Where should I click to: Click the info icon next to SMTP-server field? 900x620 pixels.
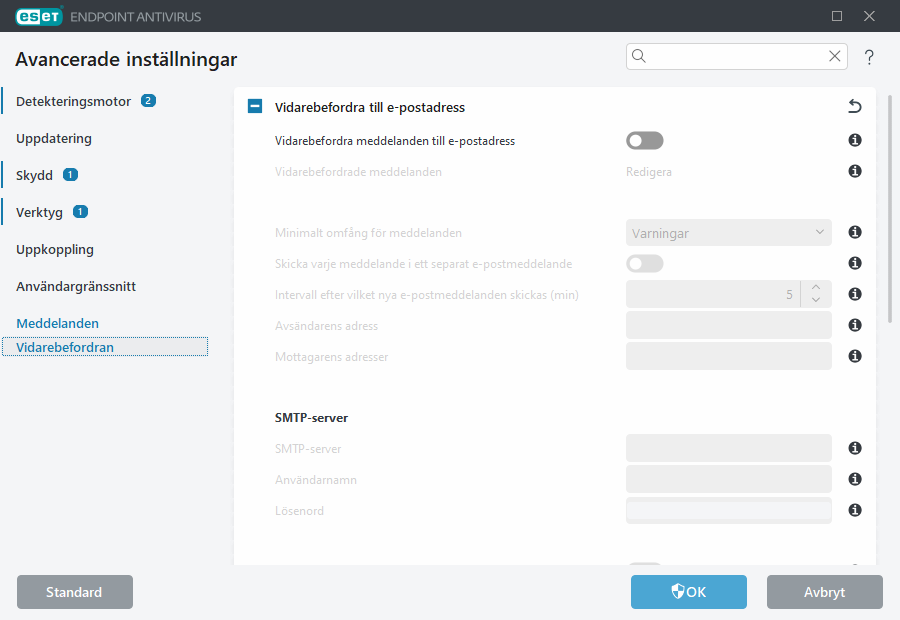point(854,448)
